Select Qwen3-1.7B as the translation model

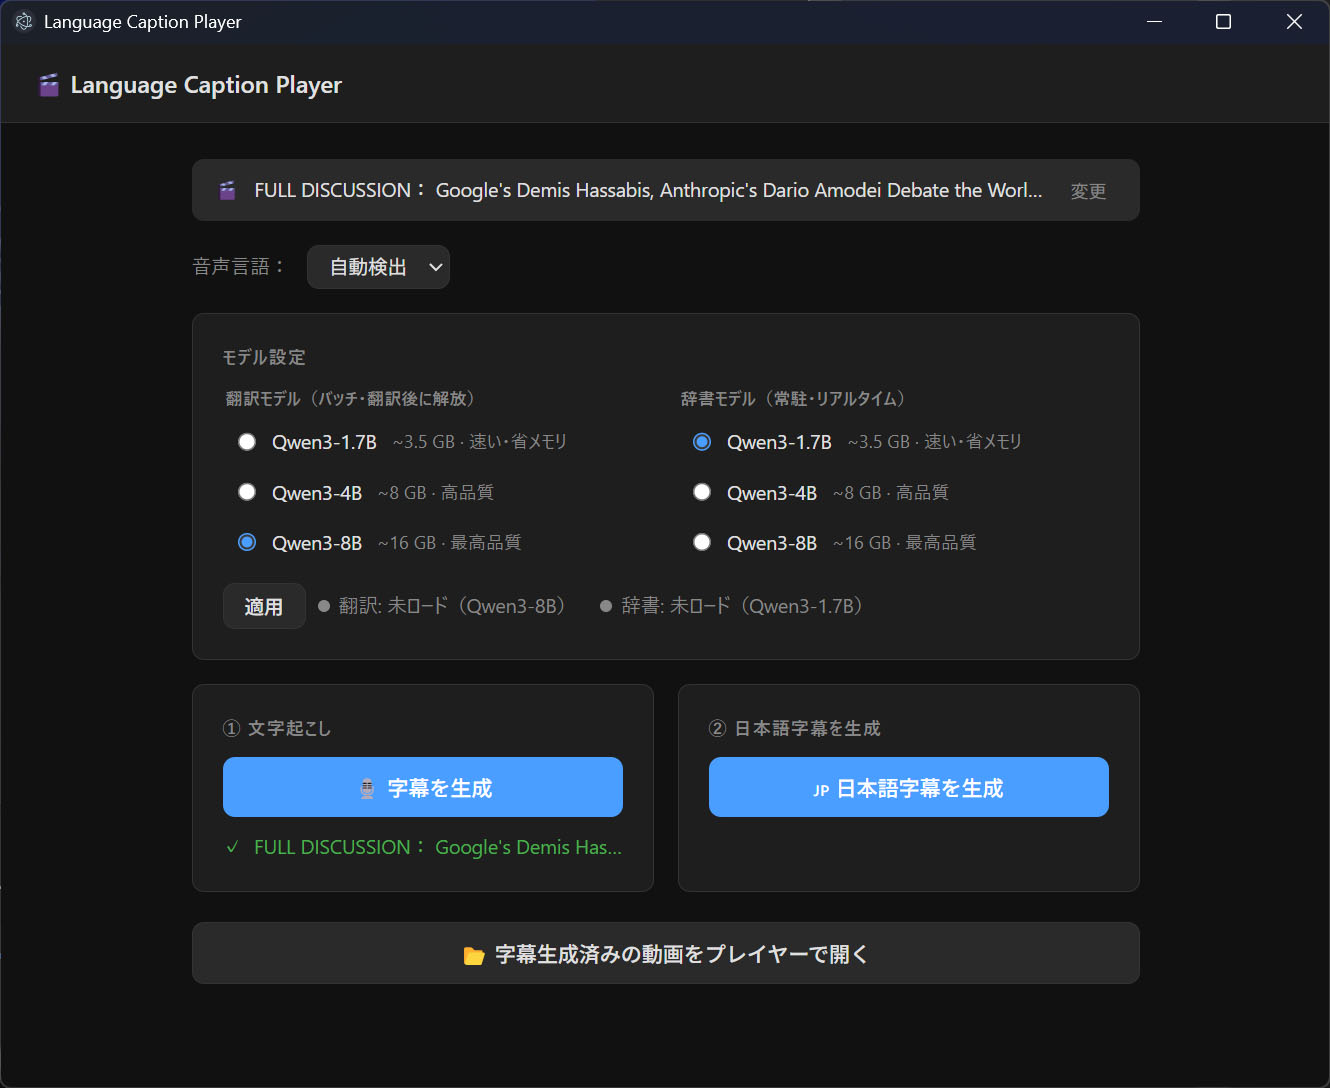pos(247,442)
